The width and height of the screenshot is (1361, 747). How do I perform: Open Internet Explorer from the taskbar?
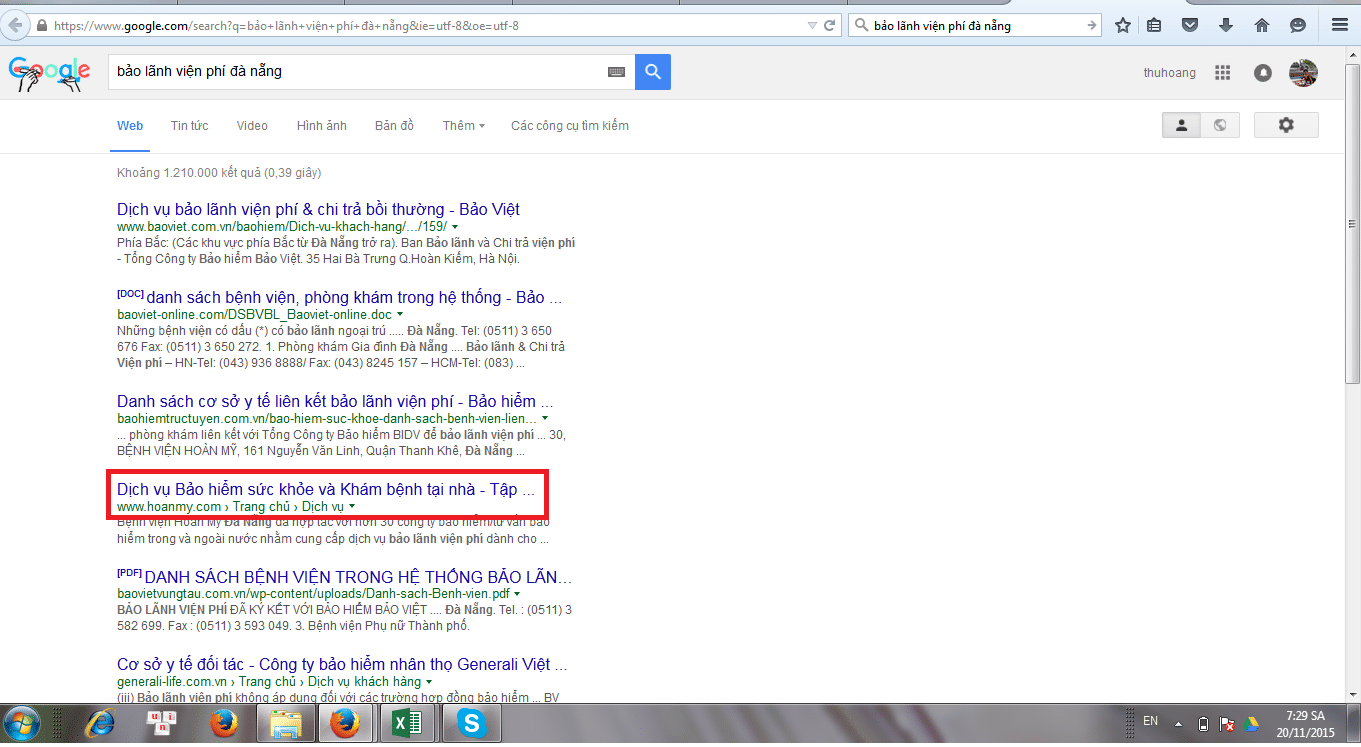99,723
